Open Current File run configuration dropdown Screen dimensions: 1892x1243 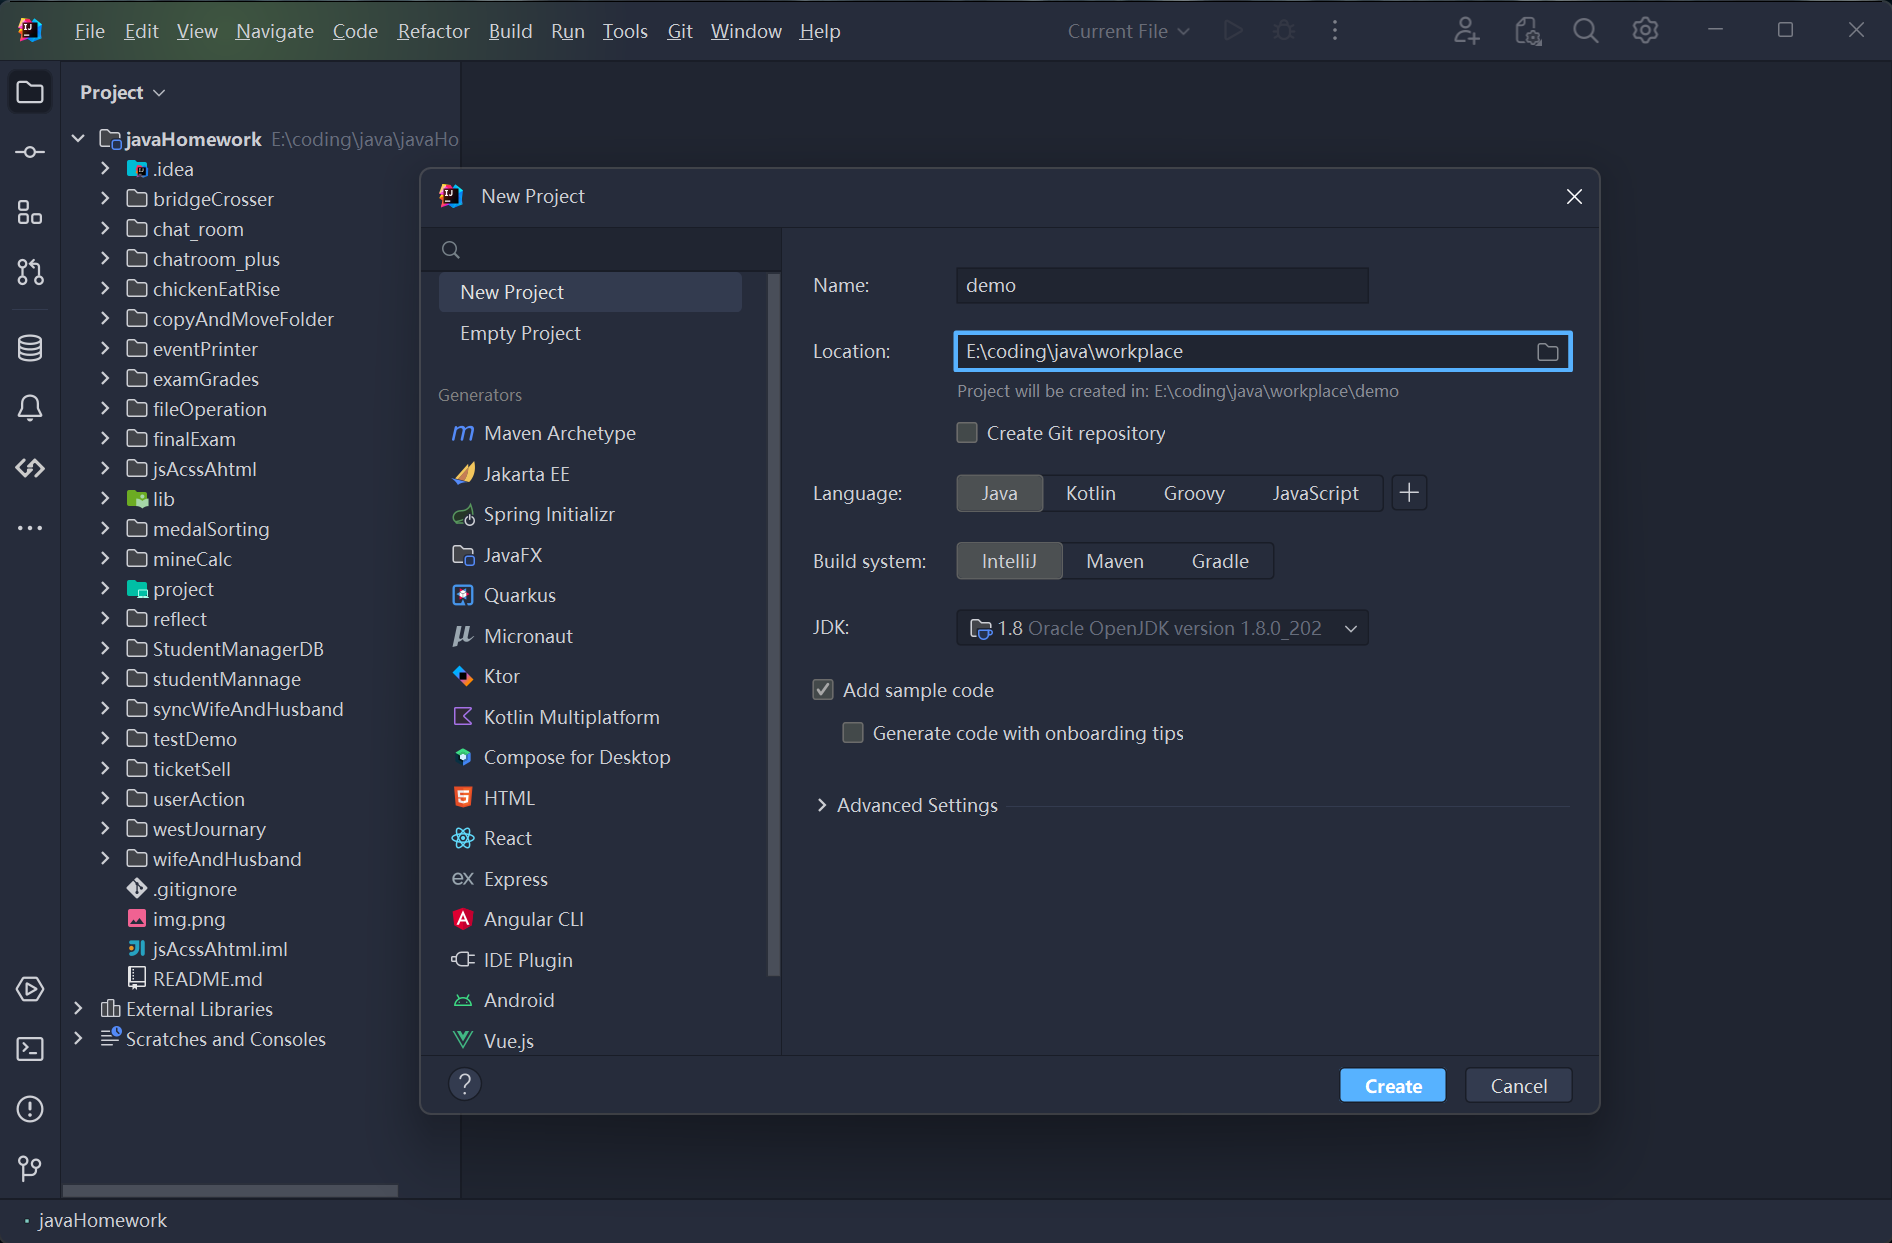pyautogui.click(x=1128, y=31)
